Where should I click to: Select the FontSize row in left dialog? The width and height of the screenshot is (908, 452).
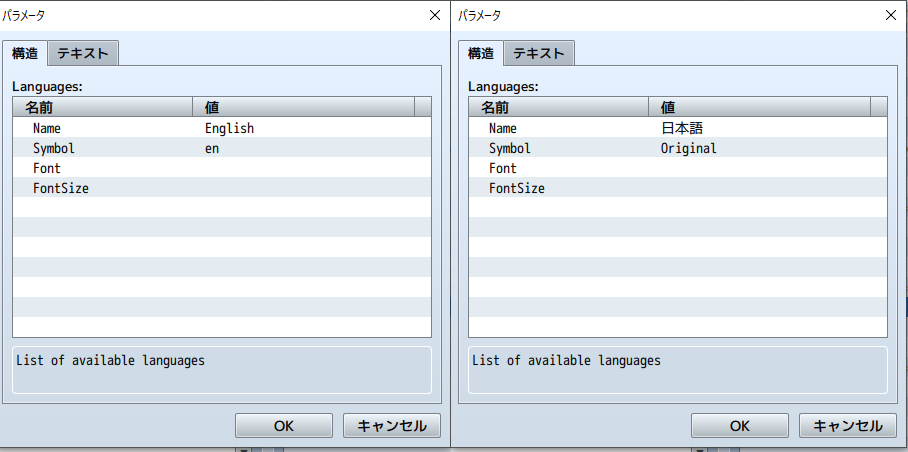point(221,188)
